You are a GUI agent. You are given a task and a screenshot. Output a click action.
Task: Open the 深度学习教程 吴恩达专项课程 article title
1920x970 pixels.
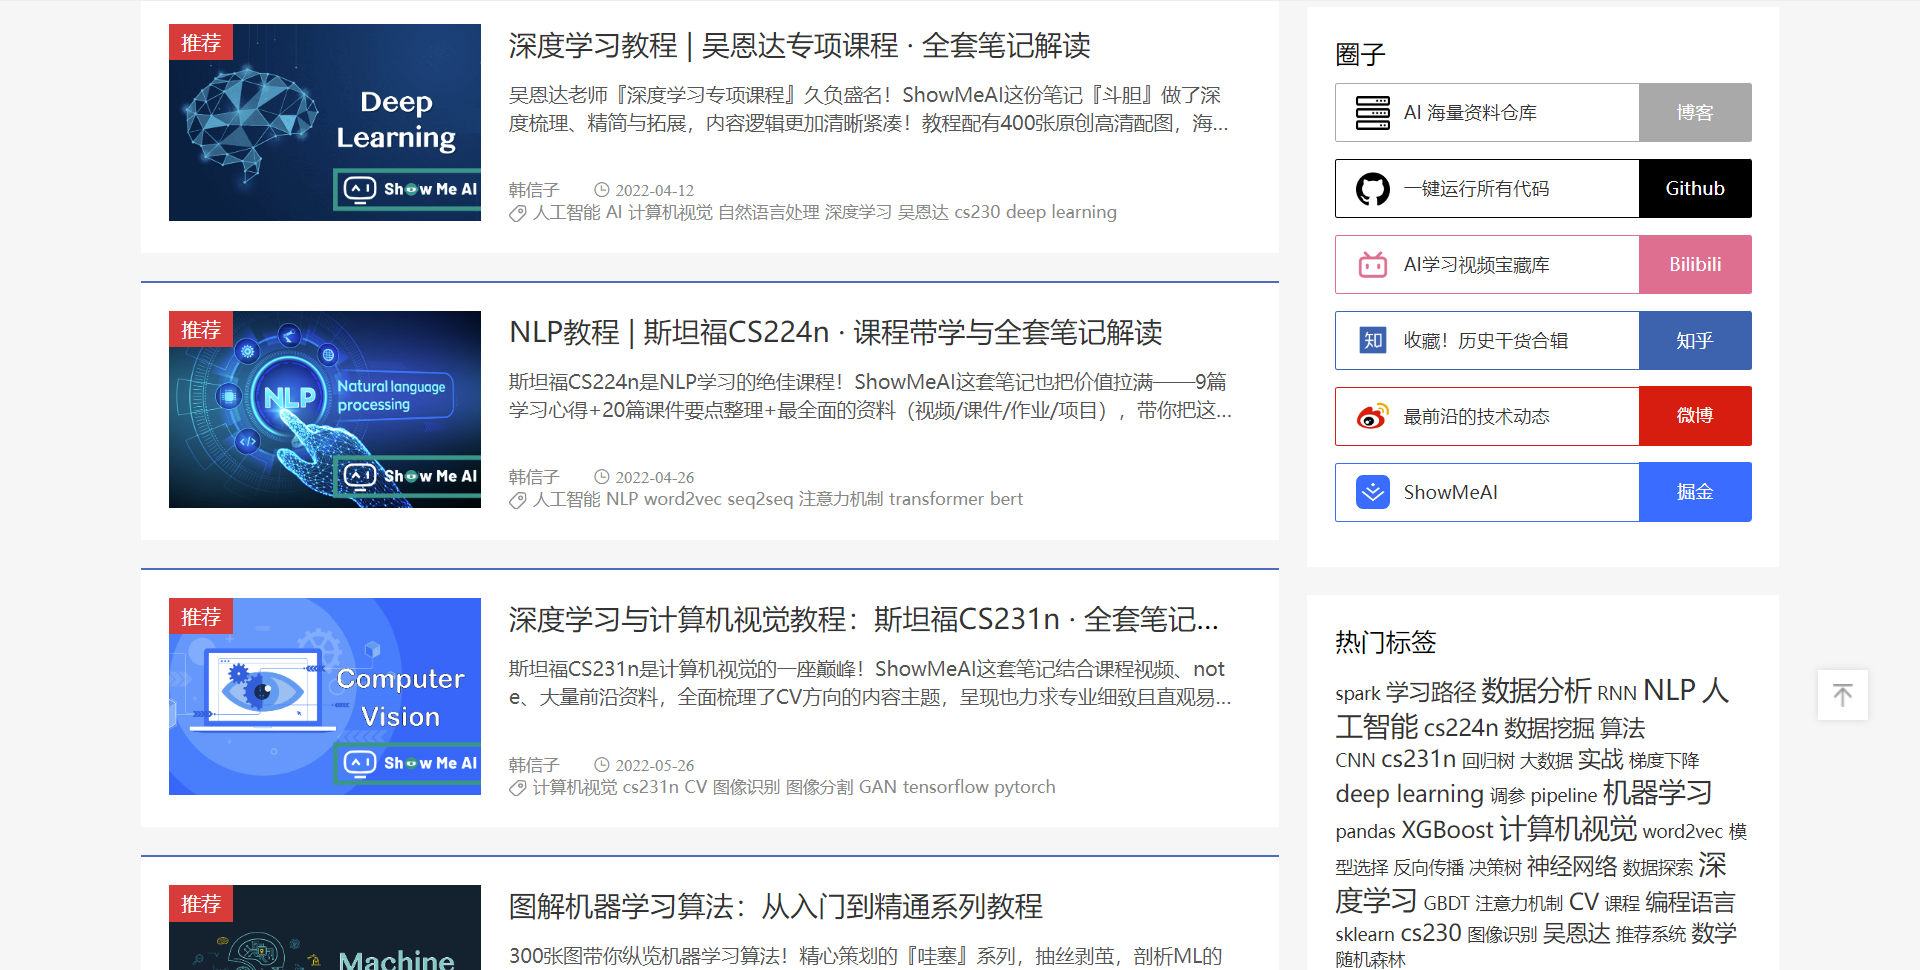pos(799,46)
